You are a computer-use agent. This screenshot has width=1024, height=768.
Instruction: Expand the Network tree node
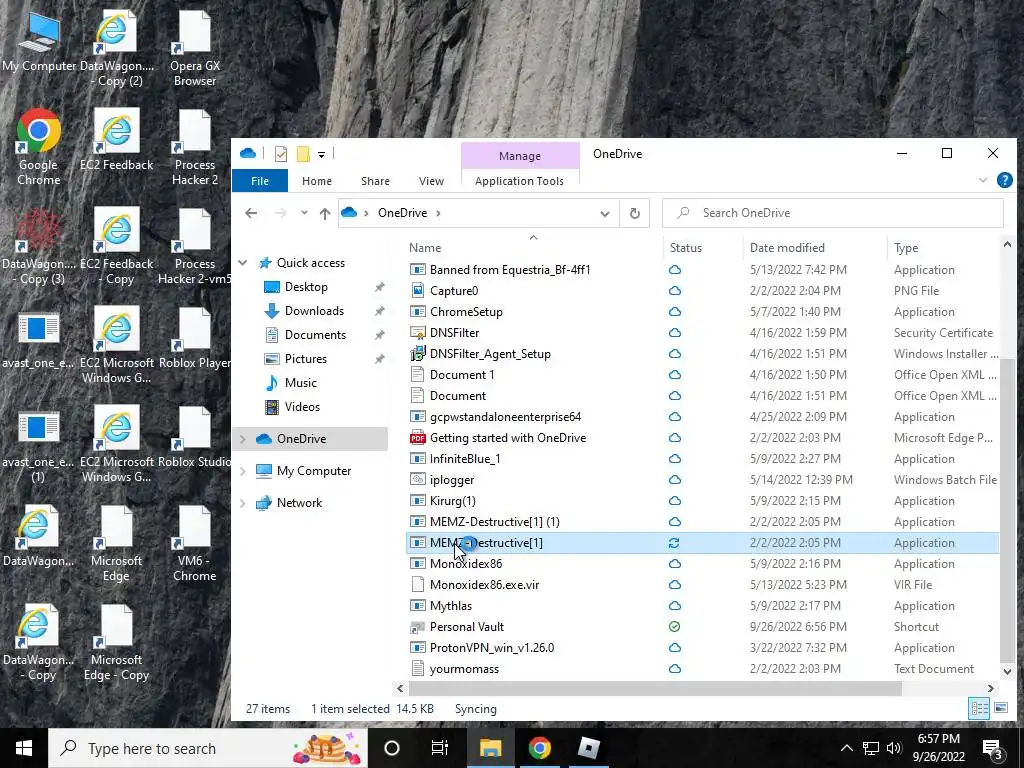click(242, 503)
